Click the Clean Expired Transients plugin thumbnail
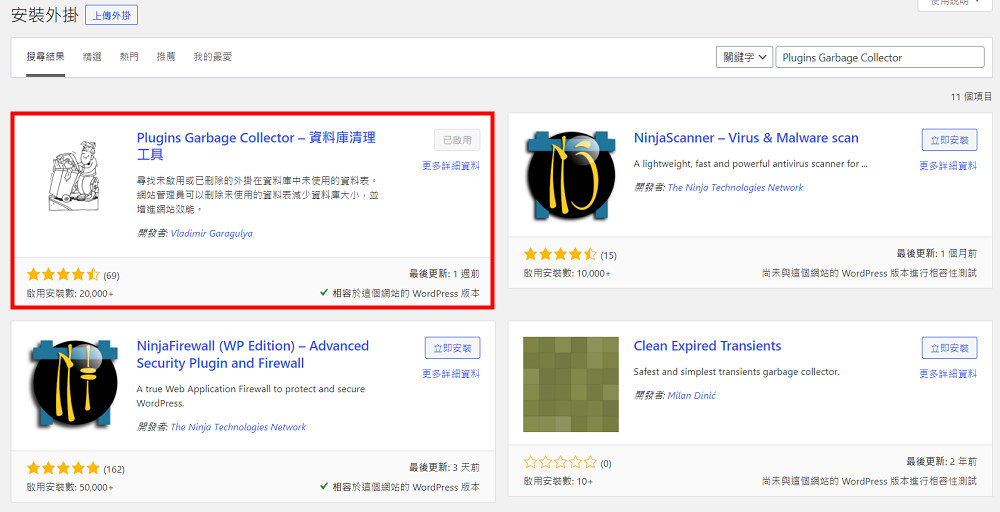Viewport: 1000px width, 512px height. pos(571,384)
